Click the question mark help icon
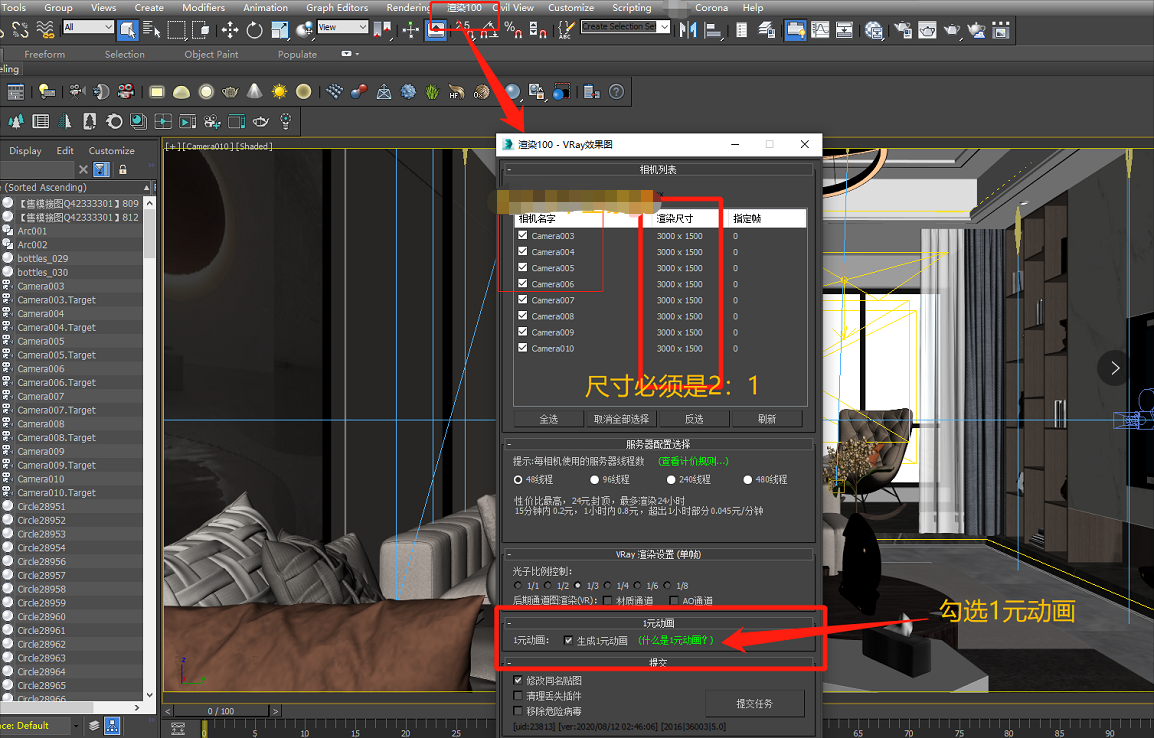 click(x=617, y=91)
